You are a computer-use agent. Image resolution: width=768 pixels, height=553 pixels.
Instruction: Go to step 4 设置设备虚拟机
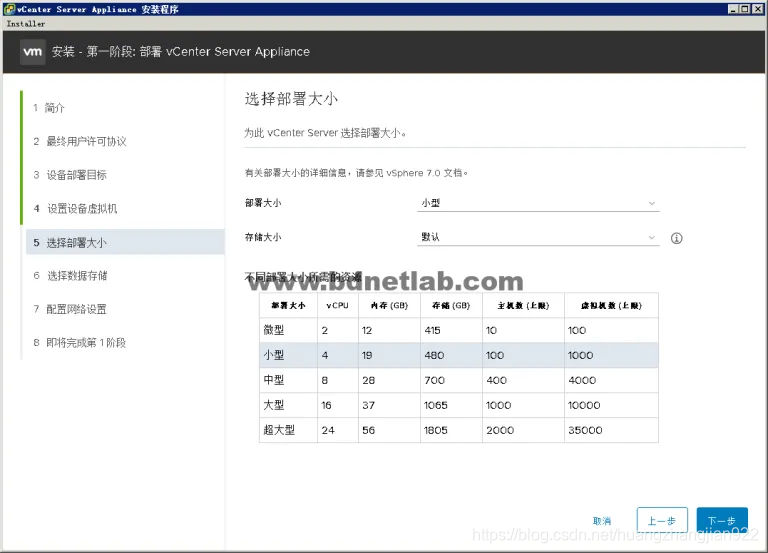point(75,209)
